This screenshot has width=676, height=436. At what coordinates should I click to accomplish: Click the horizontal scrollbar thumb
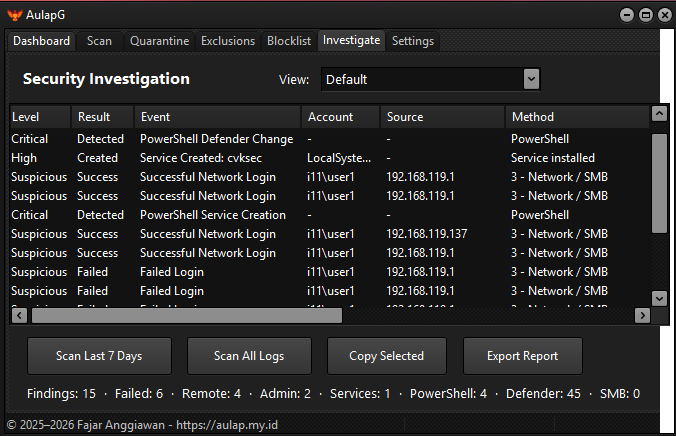(187, 316)
